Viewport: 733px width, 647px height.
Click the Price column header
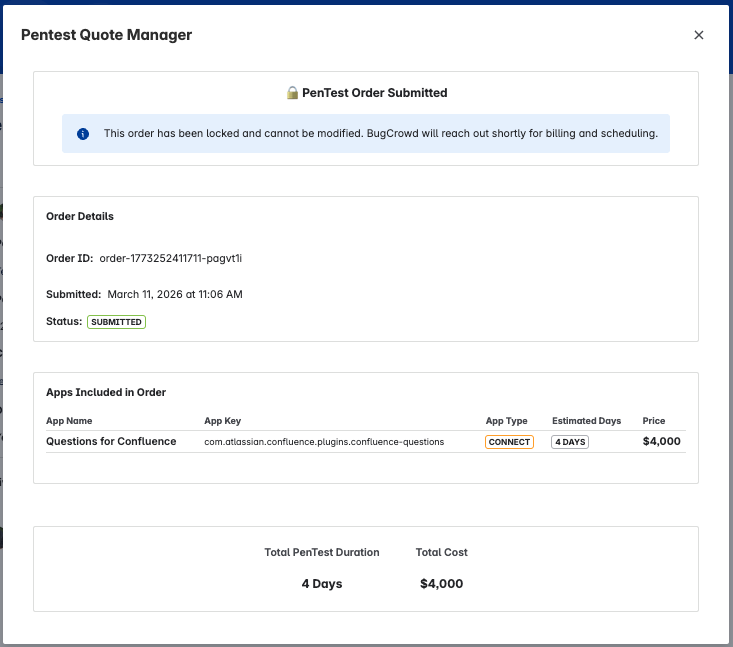654,421
